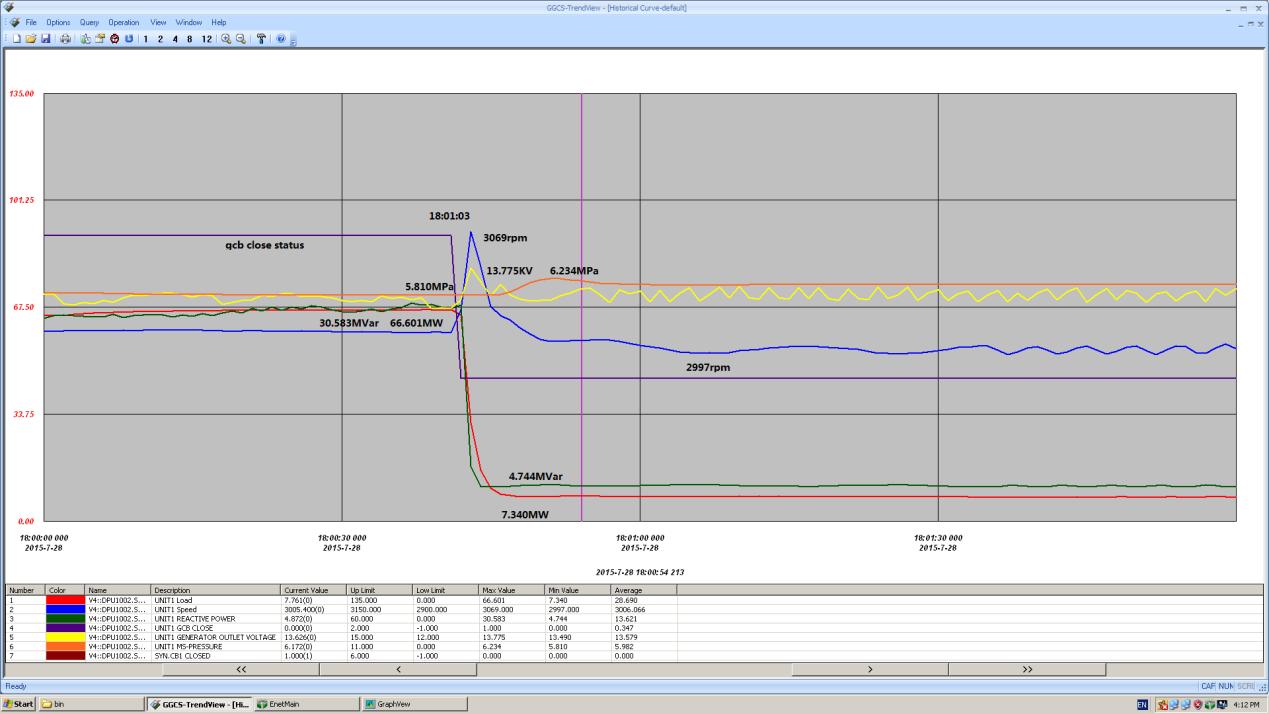1269x714 pixels.
Task: Set the time span to 12
Action: tap(207, 38)
